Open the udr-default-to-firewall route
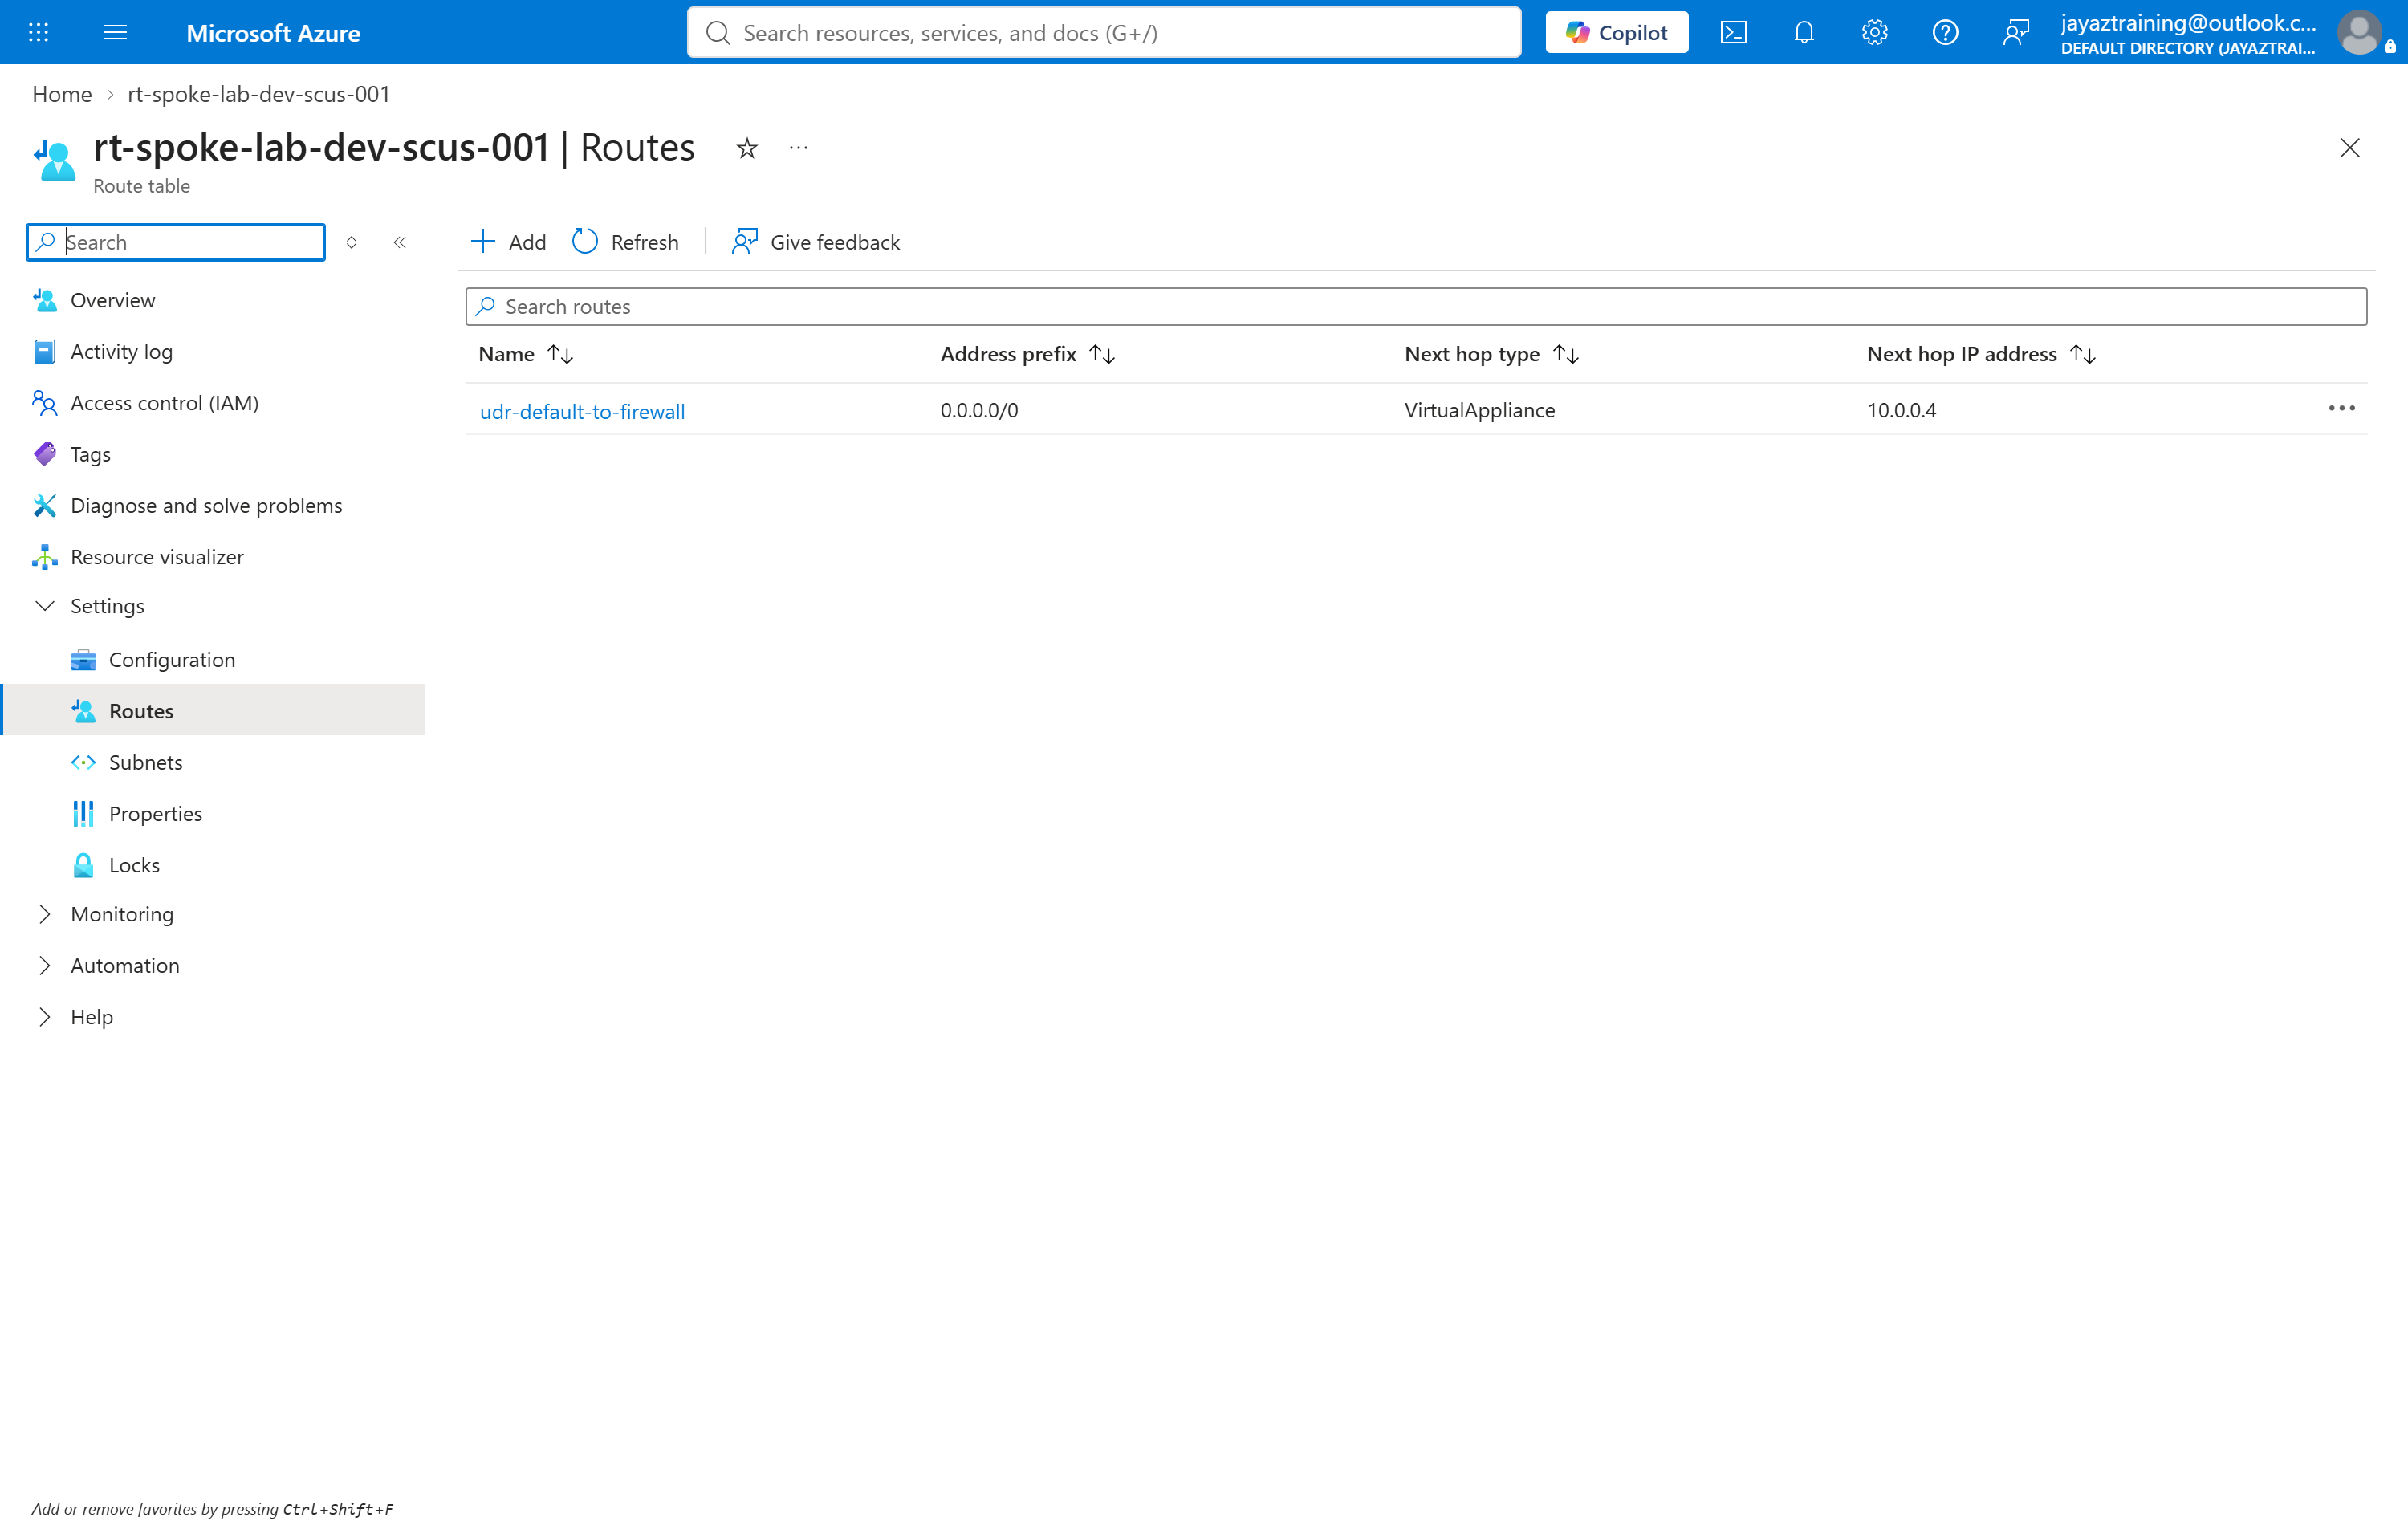The height and width of the screenshot is (1525, 2408). tap(582, 411)
